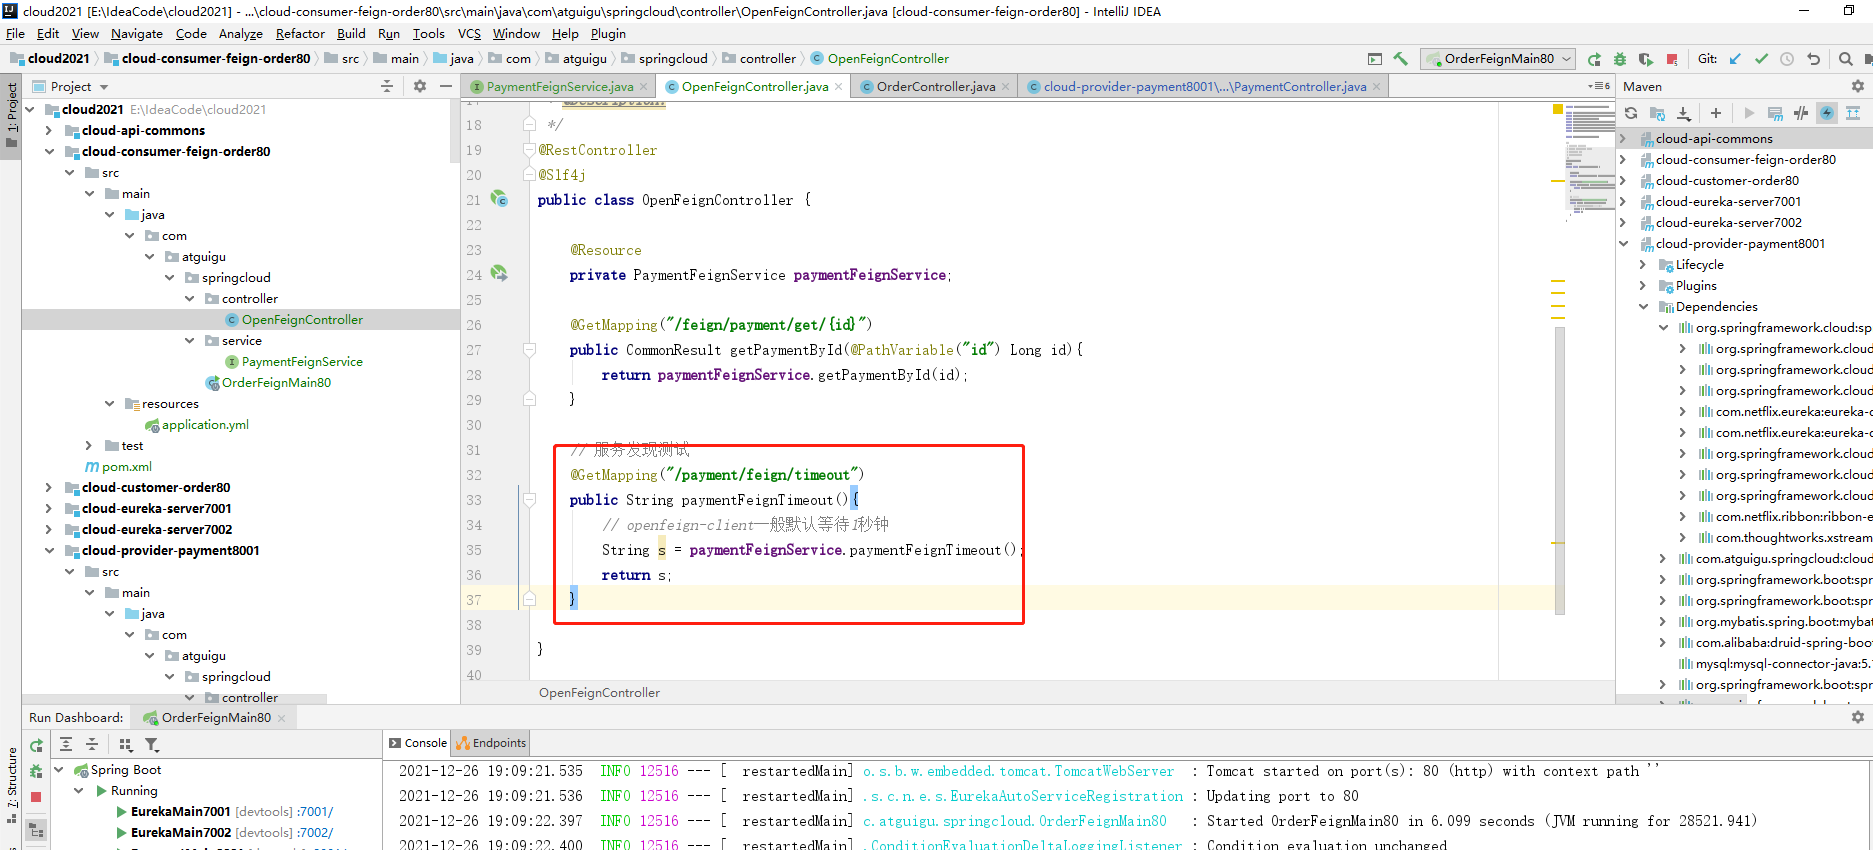Update project via Git blue arrow
1873x850 pixels.
coord(1735,59)
